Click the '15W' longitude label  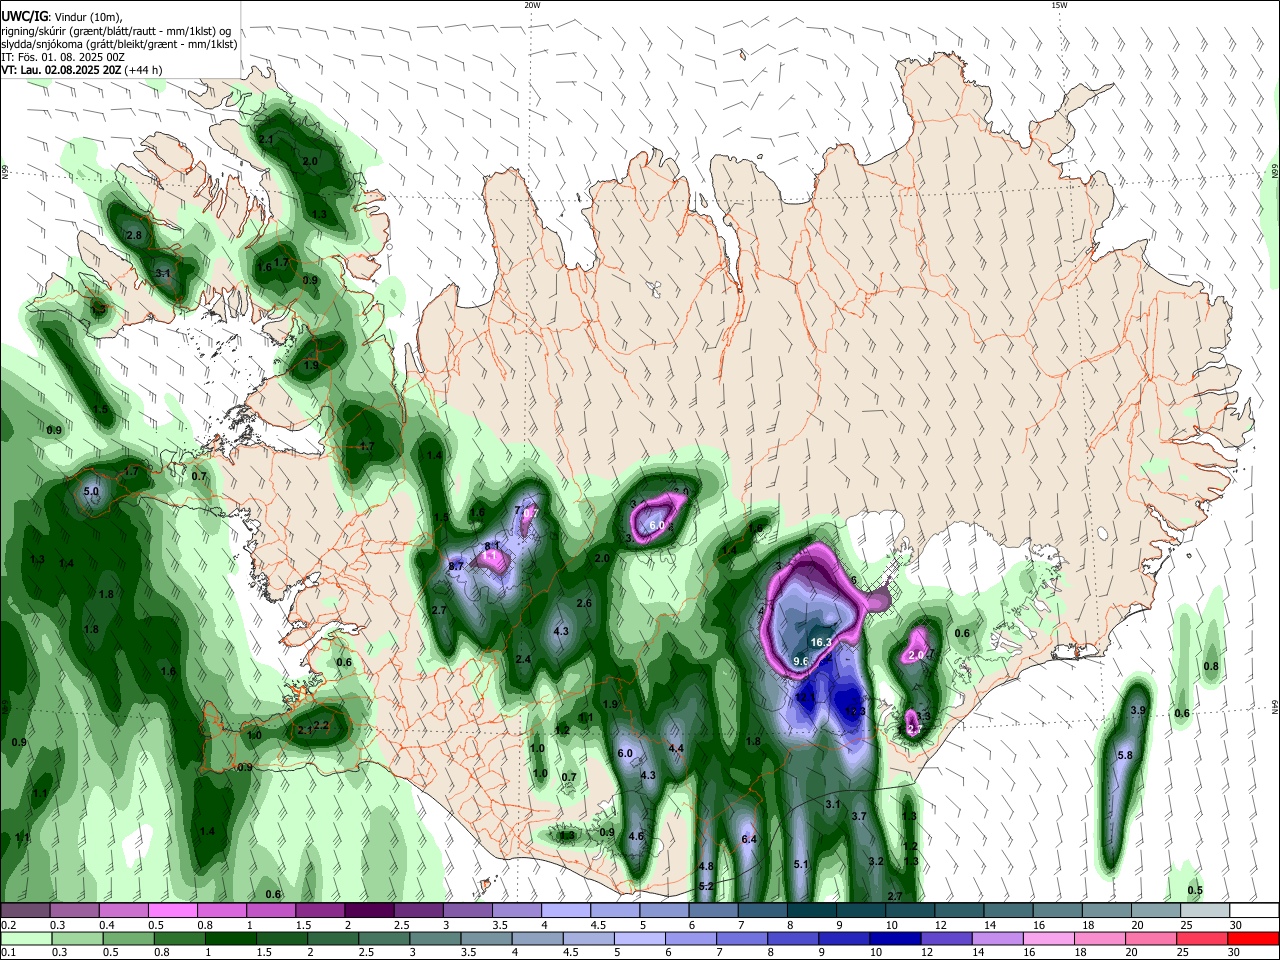pos(1058,5)
